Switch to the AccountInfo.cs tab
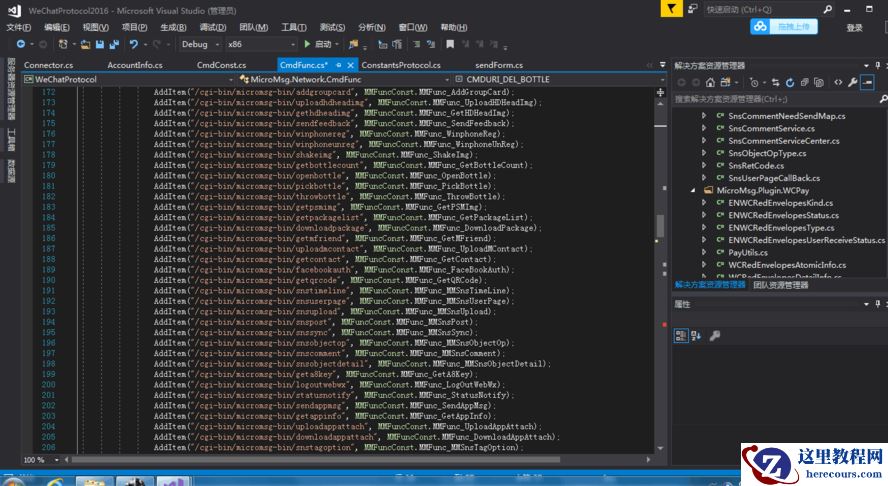 135,65
